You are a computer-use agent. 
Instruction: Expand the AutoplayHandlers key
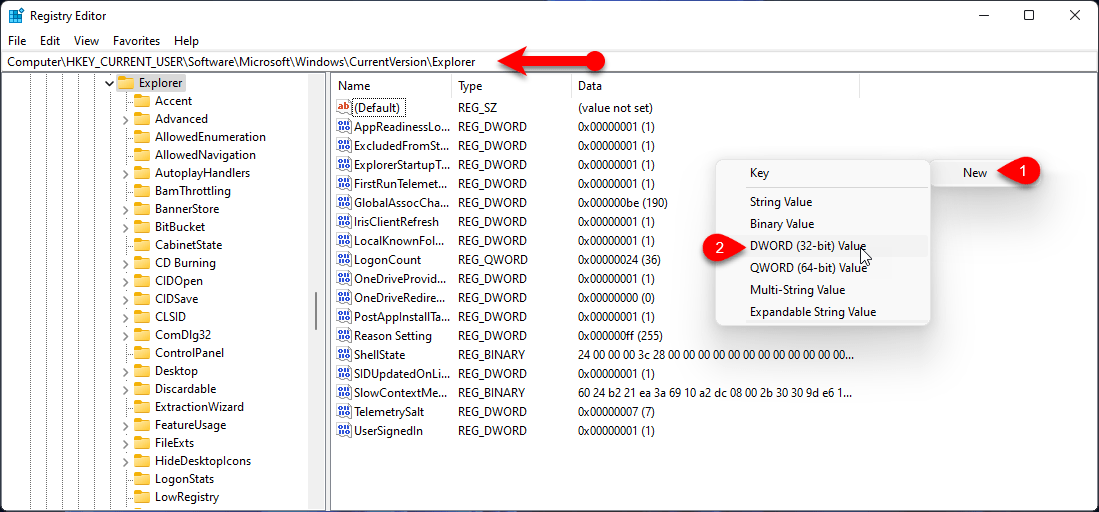(x=125, y=173)
